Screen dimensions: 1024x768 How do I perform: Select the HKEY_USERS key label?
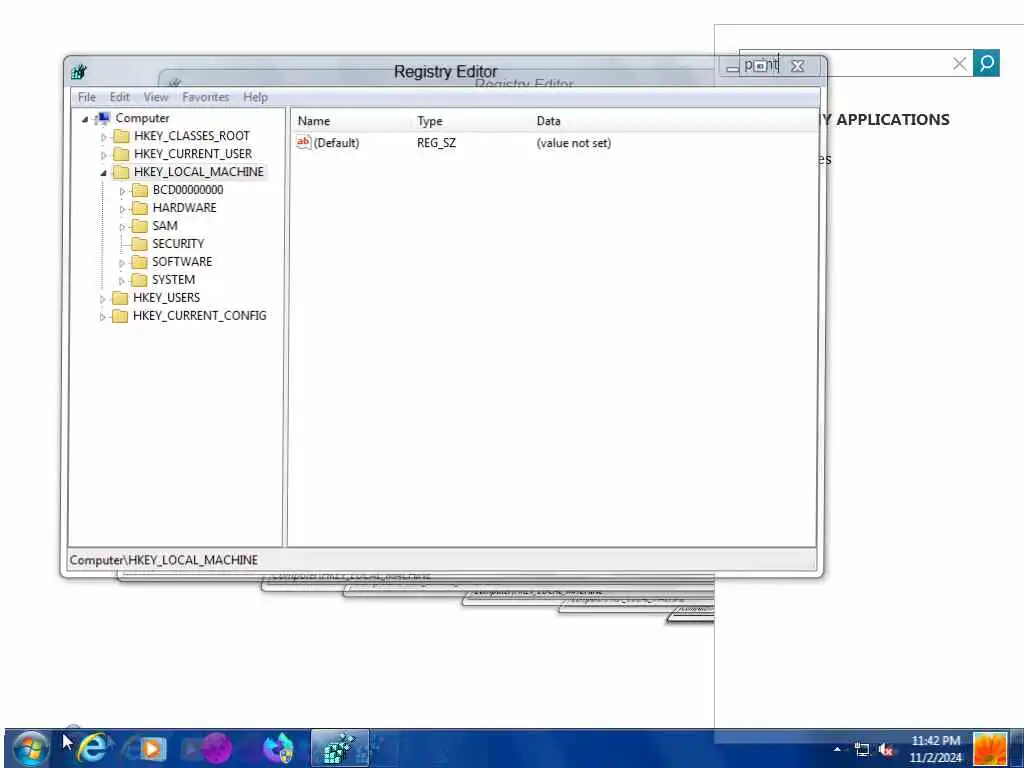click(167, 298)
